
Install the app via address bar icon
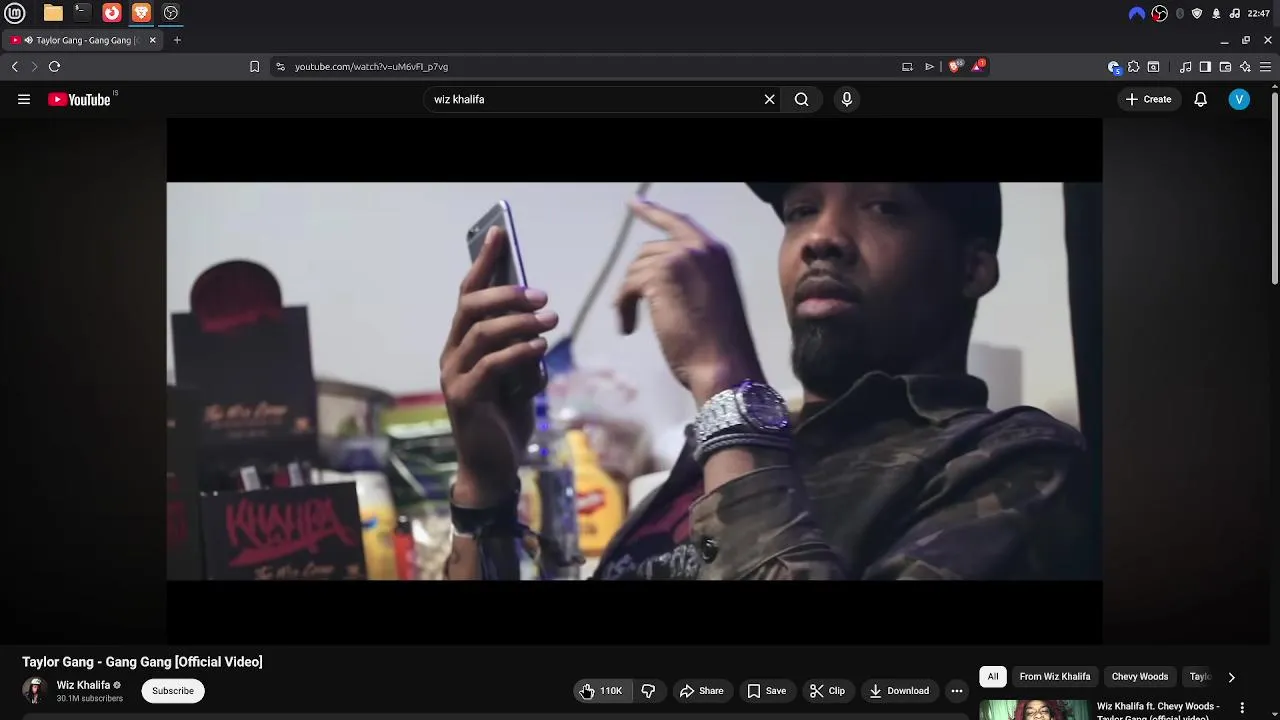[x=907, y=66]
